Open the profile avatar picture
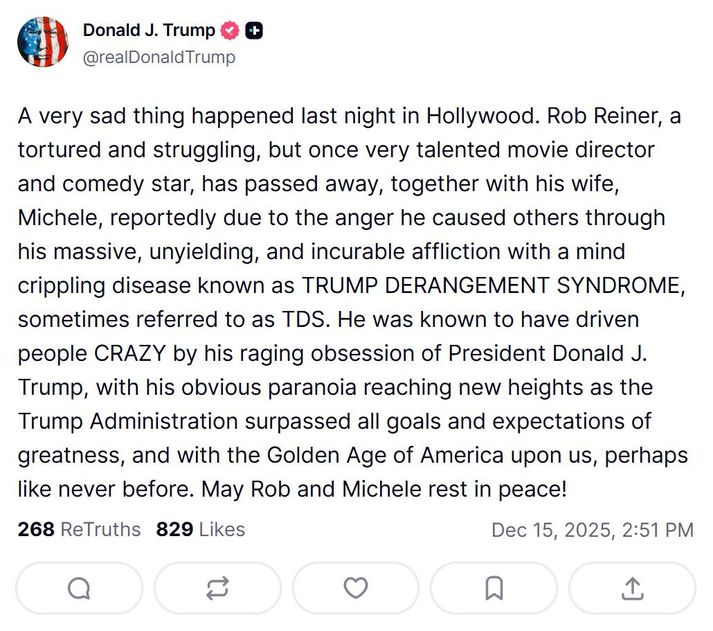 pos(43,42)
